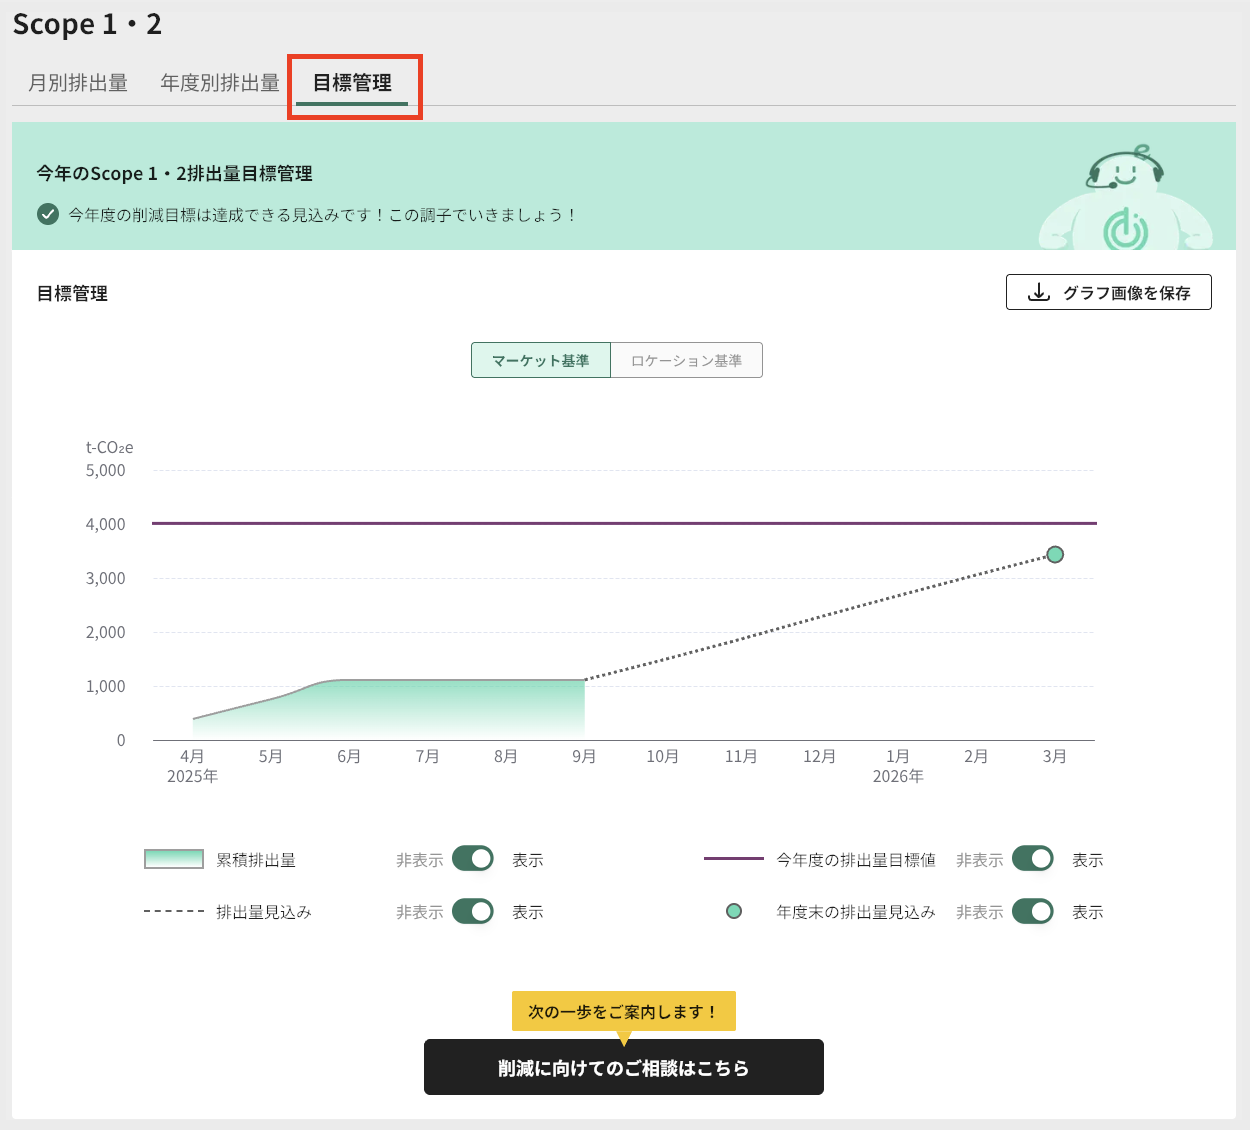Switch to the 月別排出量 tab
This screenshot has width=1250, height=1130.
(77, 83)
